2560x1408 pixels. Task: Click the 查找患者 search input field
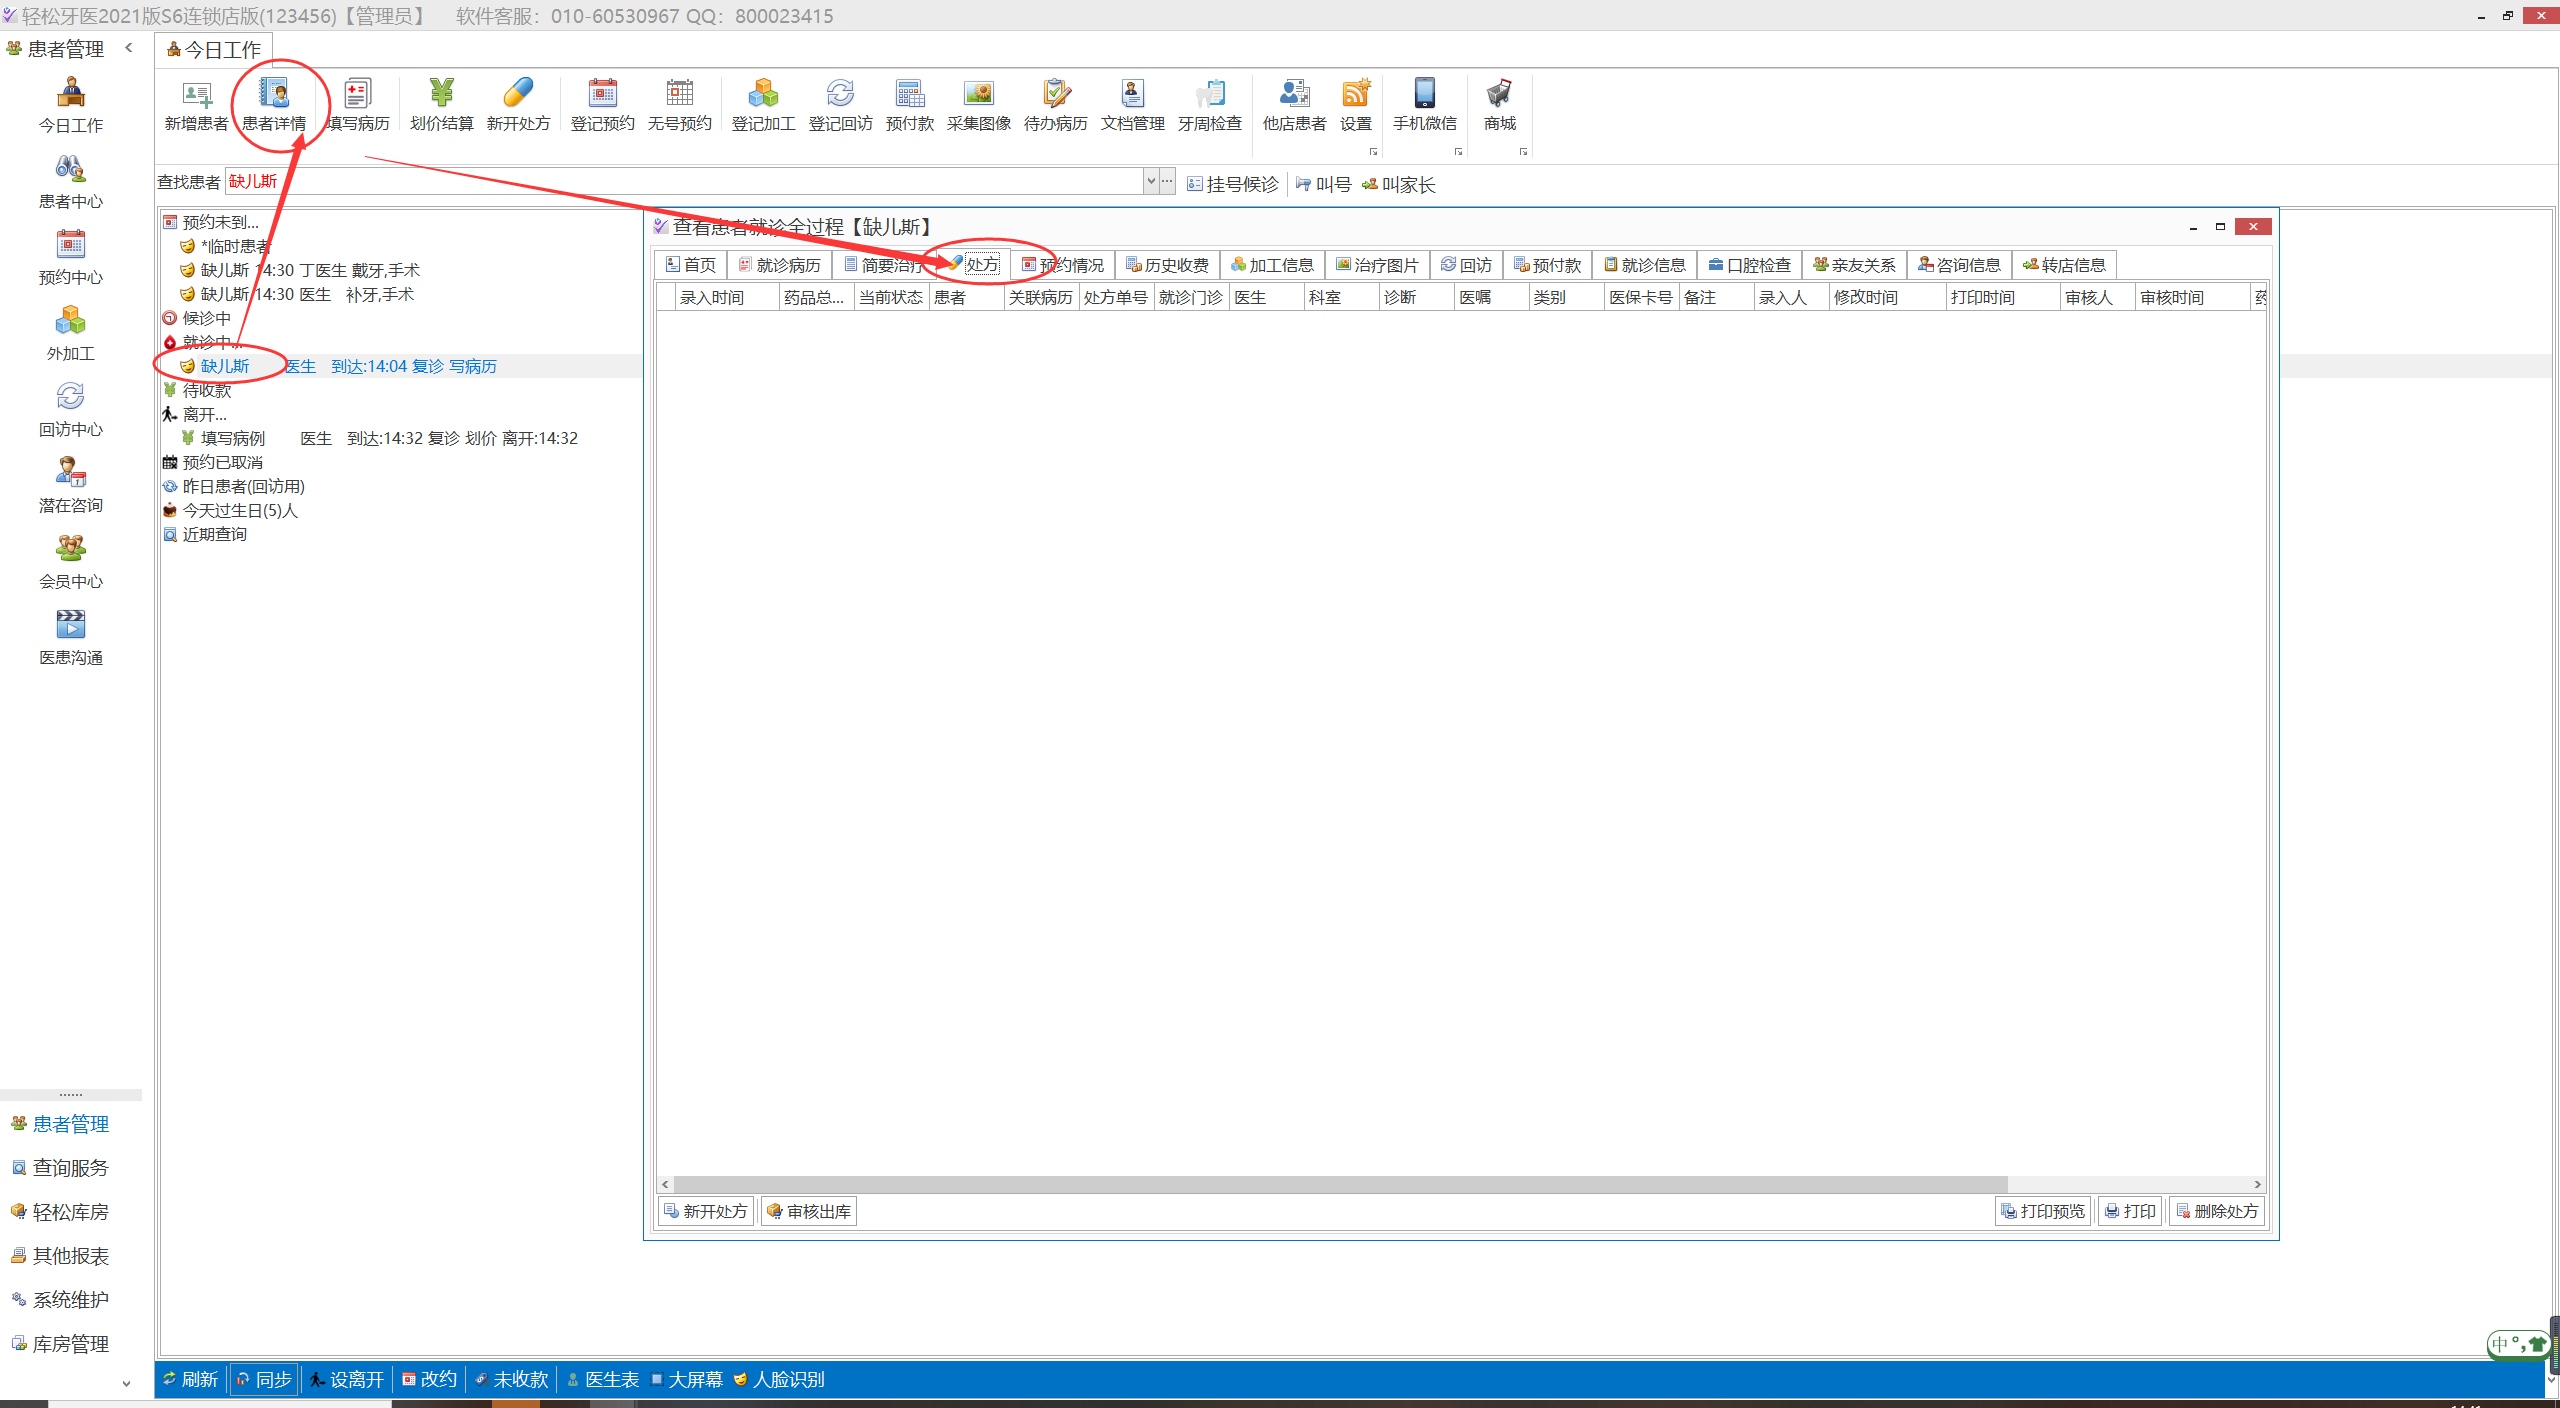(x=684, y=181)
